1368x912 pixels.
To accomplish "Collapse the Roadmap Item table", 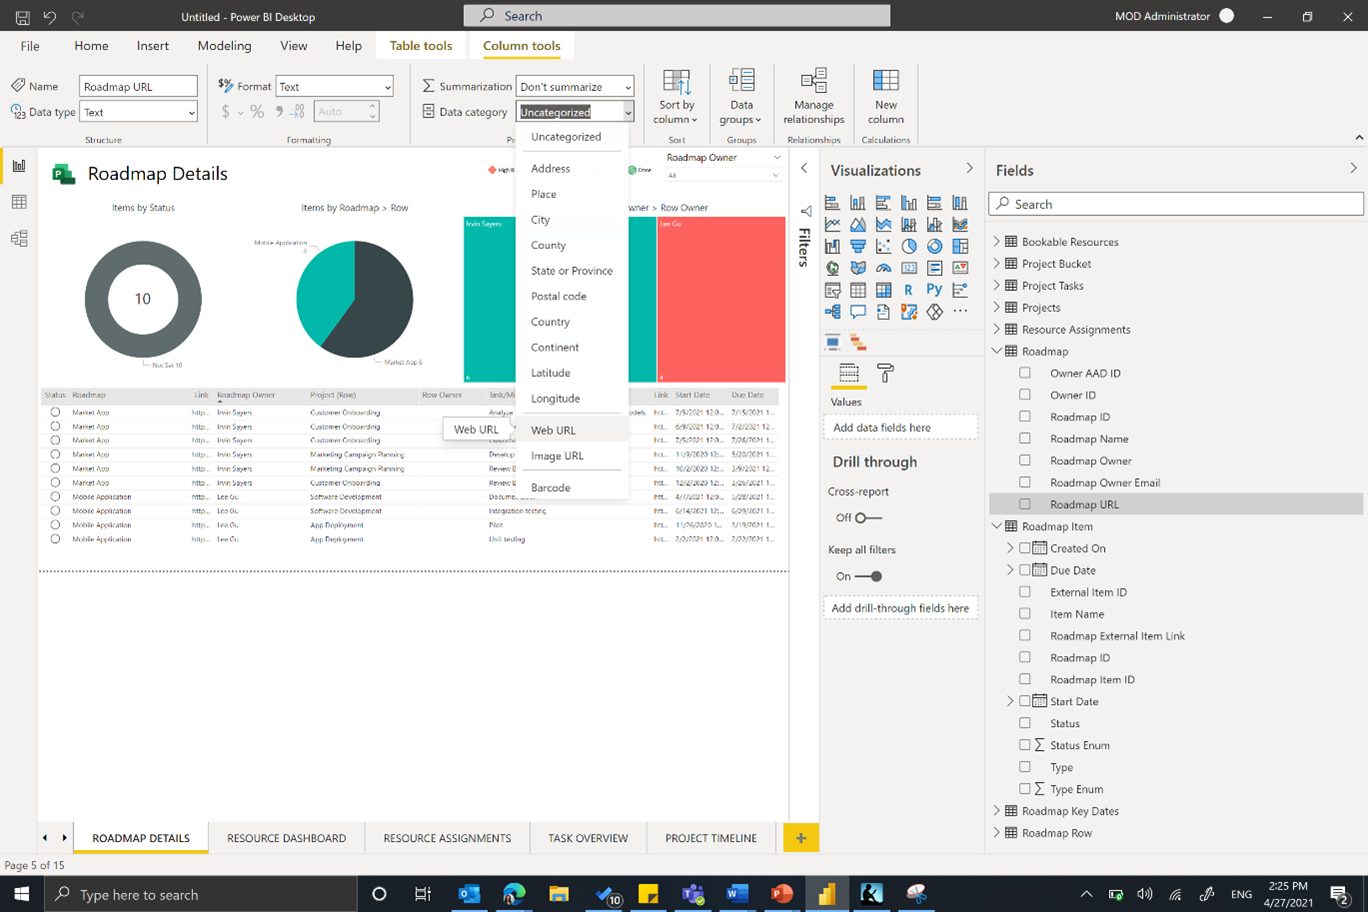I will pos(997,526).
